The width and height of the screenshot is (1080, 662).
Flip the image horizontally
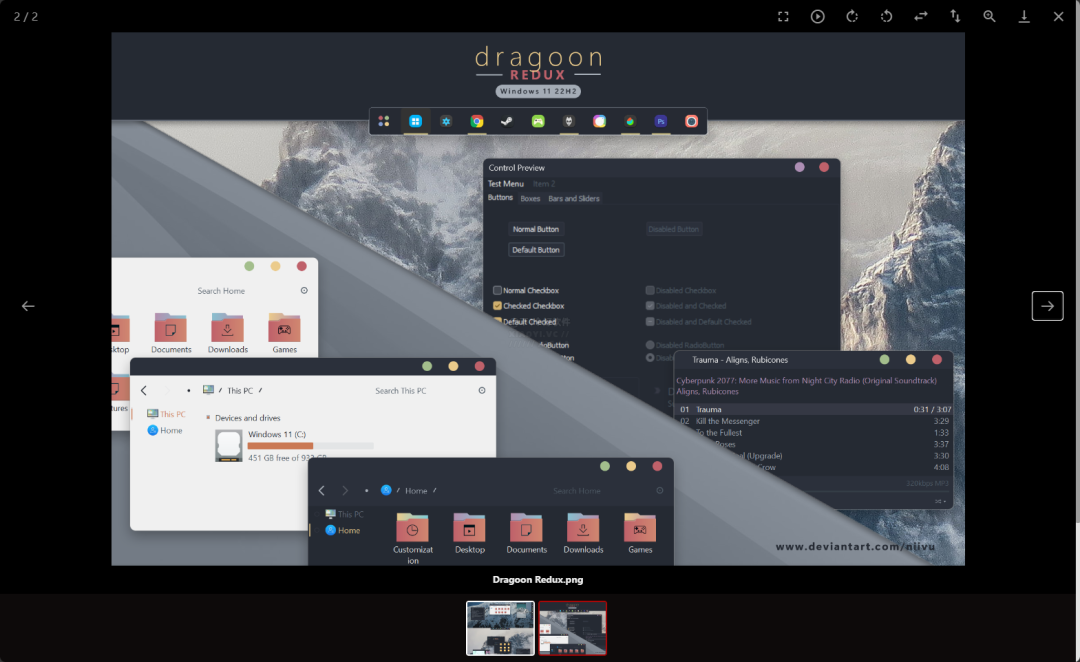pos(920,17)
